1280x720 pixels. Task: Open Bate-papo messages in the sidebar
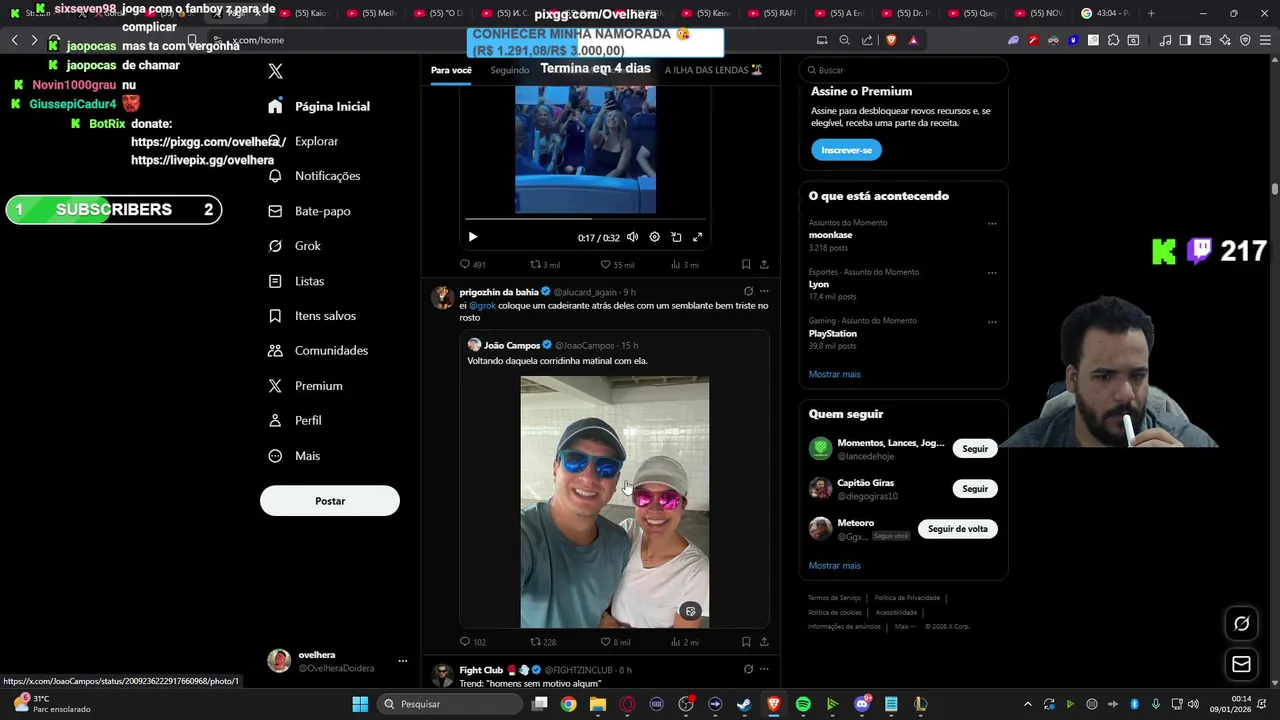[309, 211]
